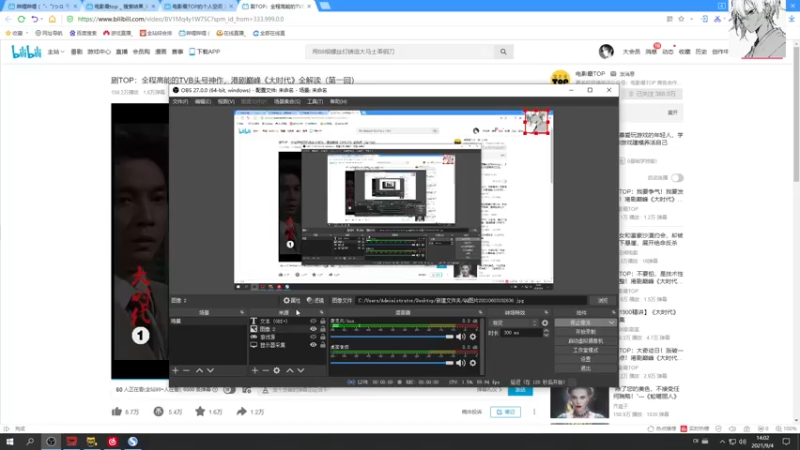Favorite the video with star icon
Screen dimensions: 800x450
(x=200, y=411)
